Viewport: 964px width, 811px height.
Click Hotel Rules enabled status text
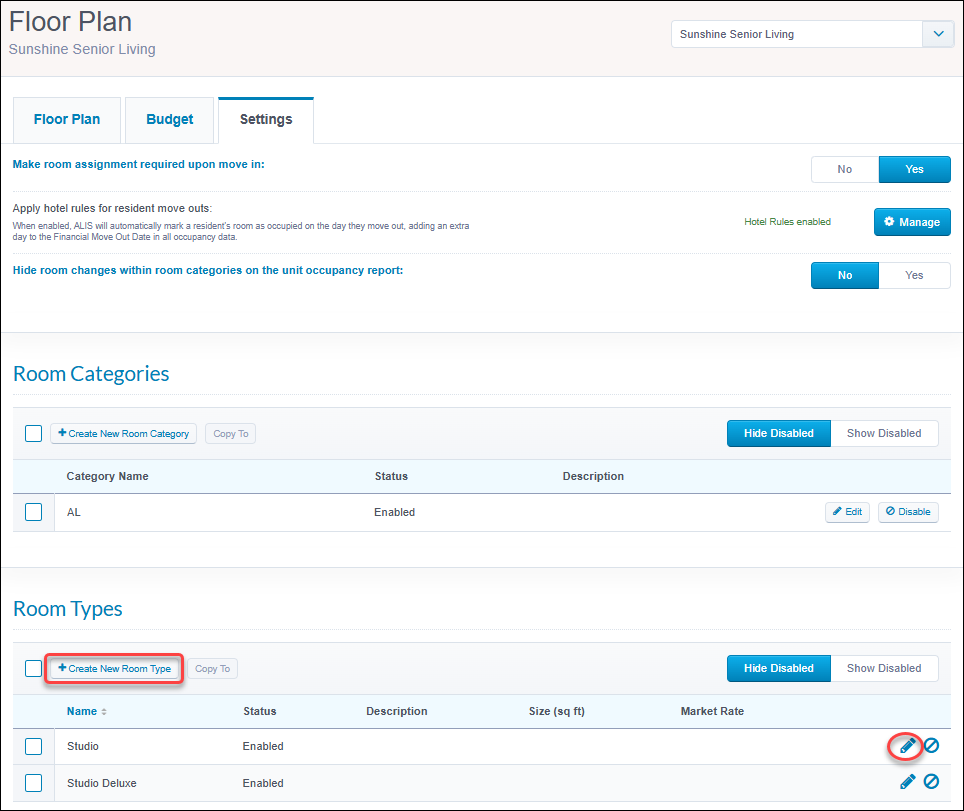[787, 222]
